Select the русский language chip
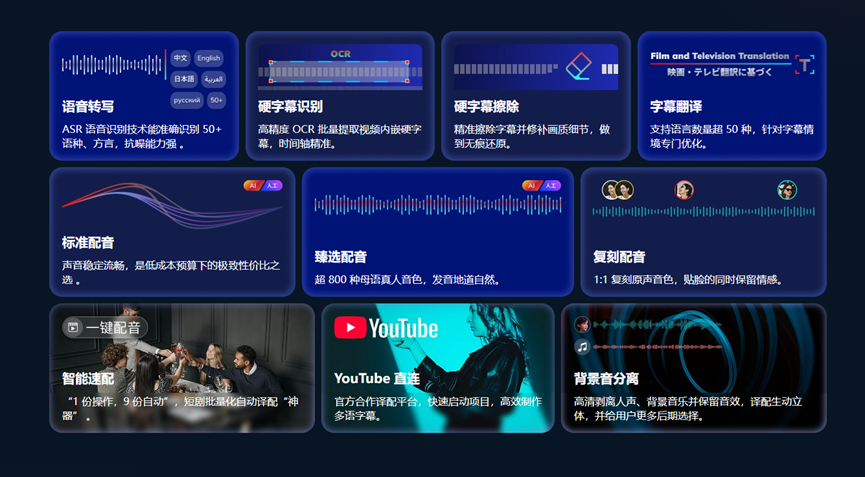 (187, 100)
